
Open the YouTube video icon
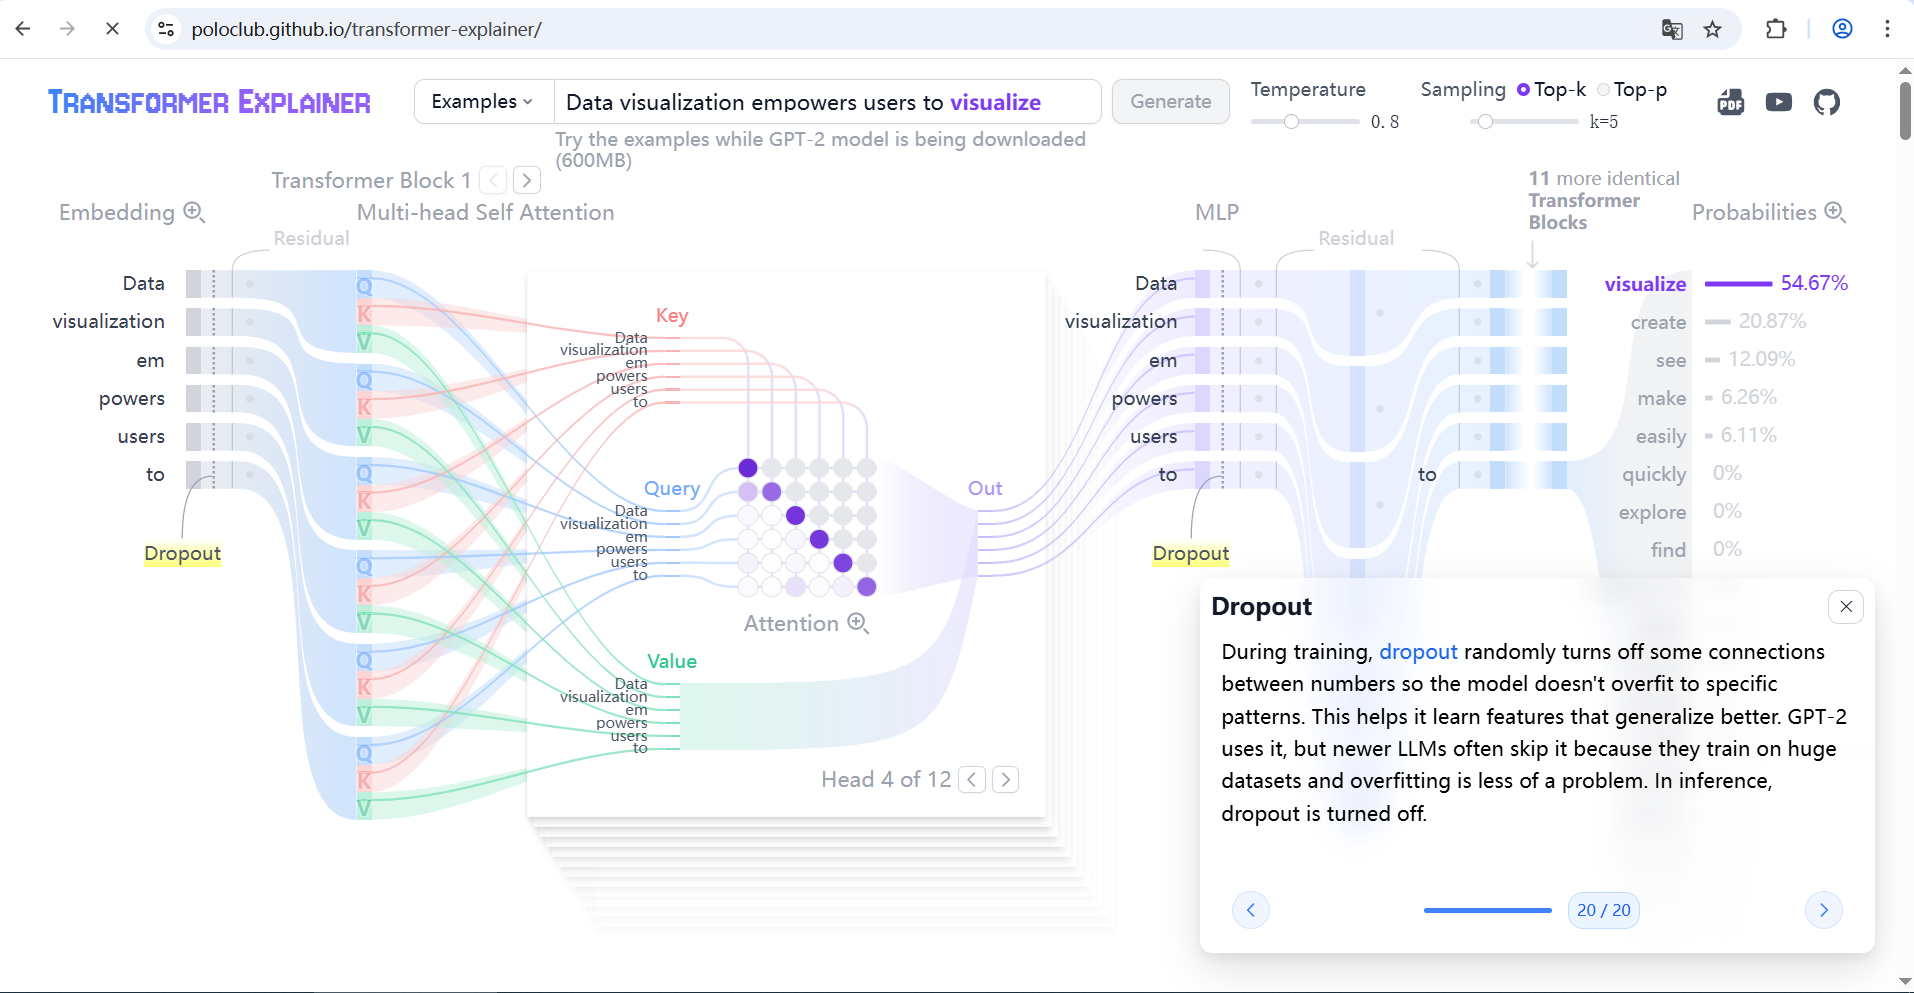pyautogui.click(x=1779, y=102)
